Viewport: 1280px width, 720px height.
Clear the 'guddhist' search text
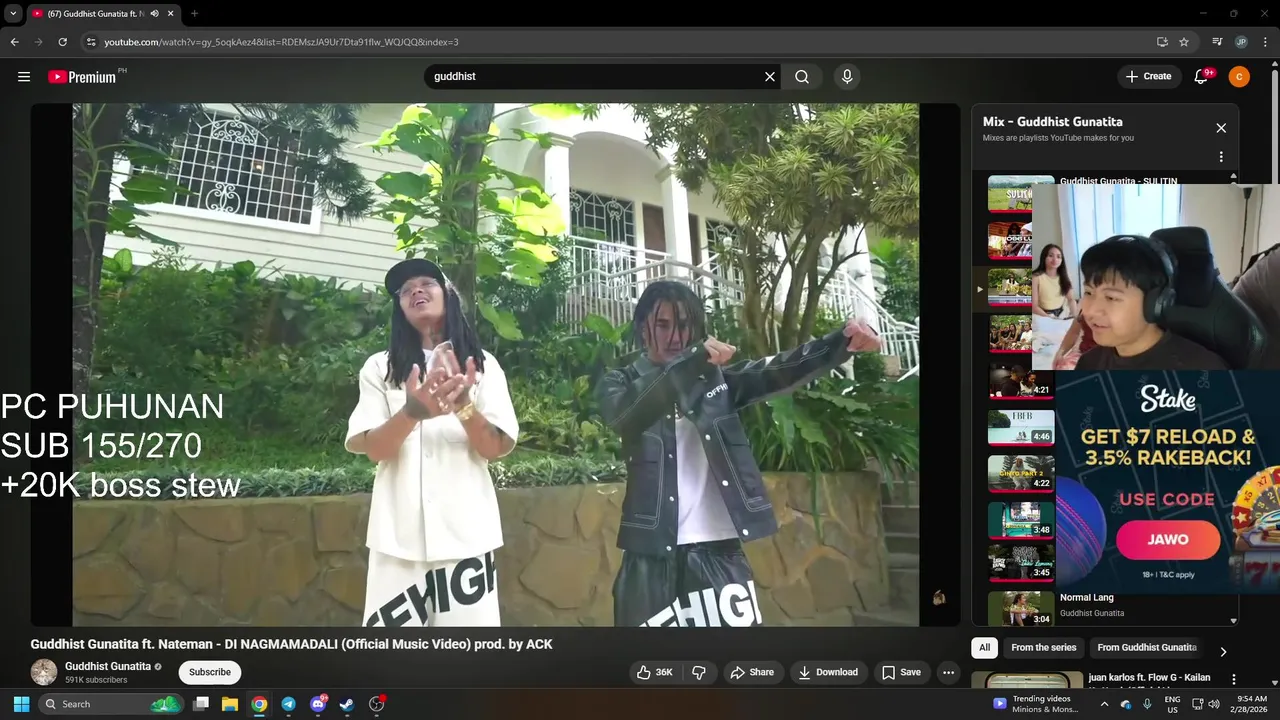pyautogui.click(x=770, y=76)
